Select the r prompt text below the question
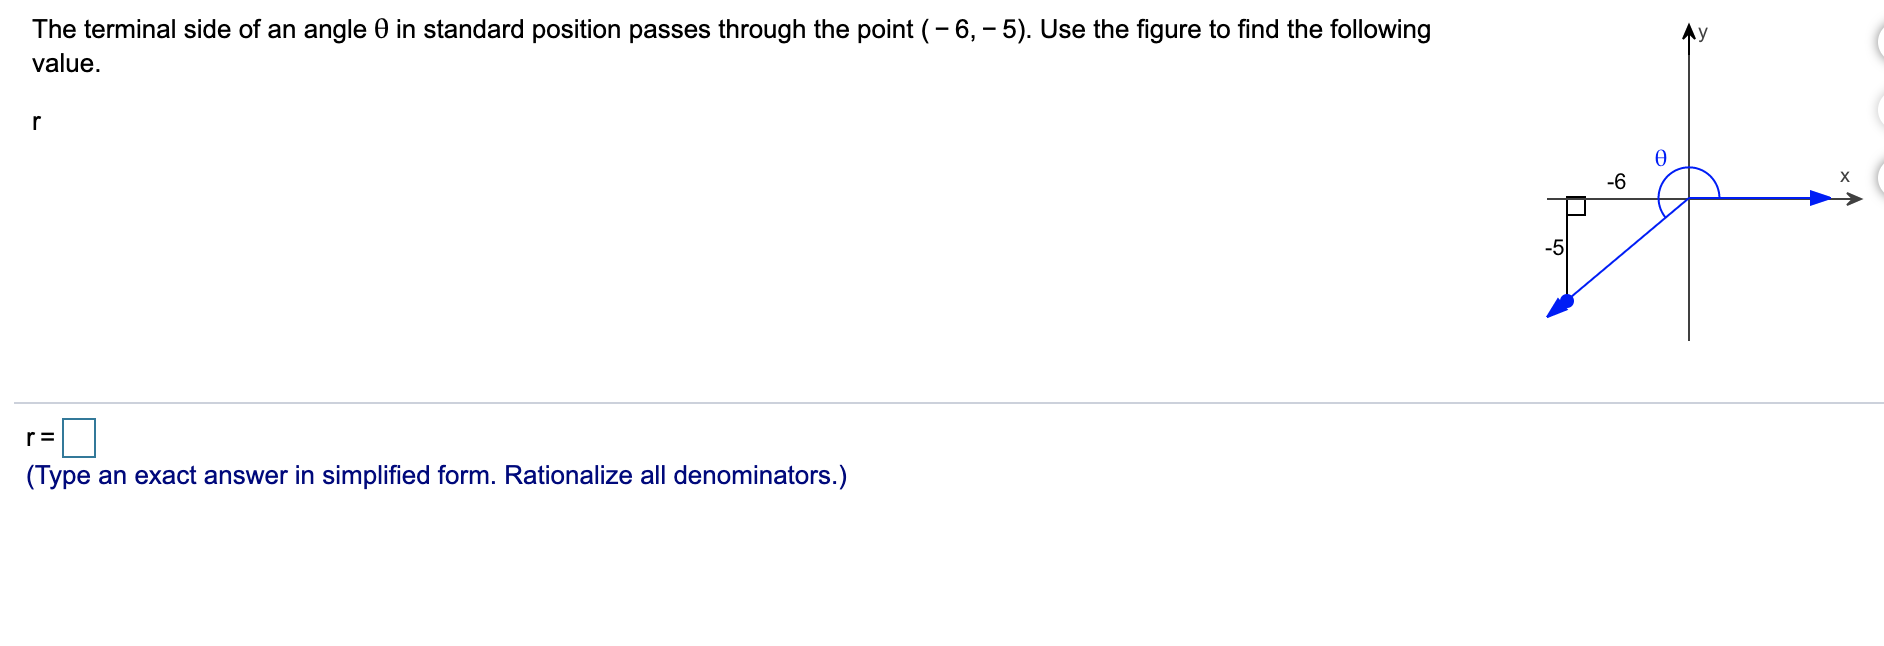Viewport: 1884px width, 646px height. 35,121
